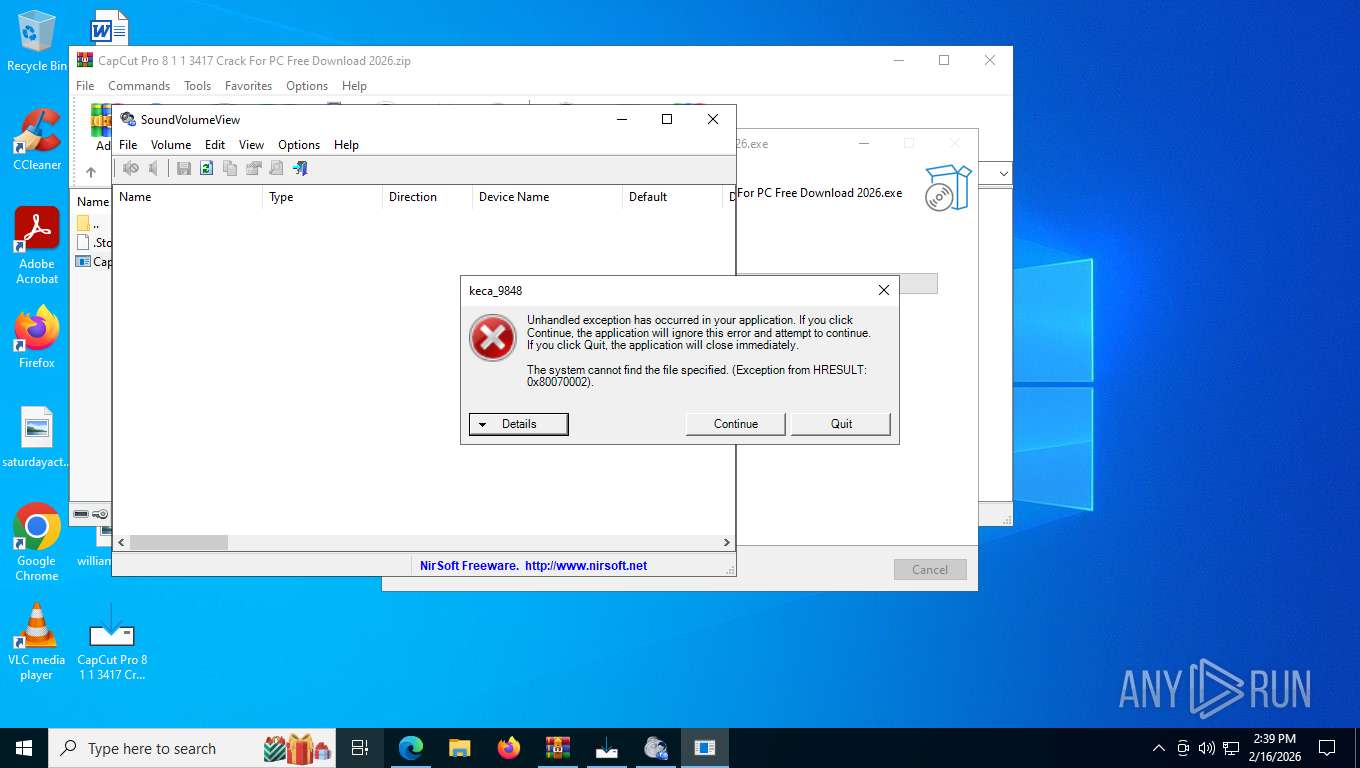The height and width of the screenshot is (768, 1360).
Task: Select the '.Sto' file row in WinRAR list
Action: coord(94,242)
